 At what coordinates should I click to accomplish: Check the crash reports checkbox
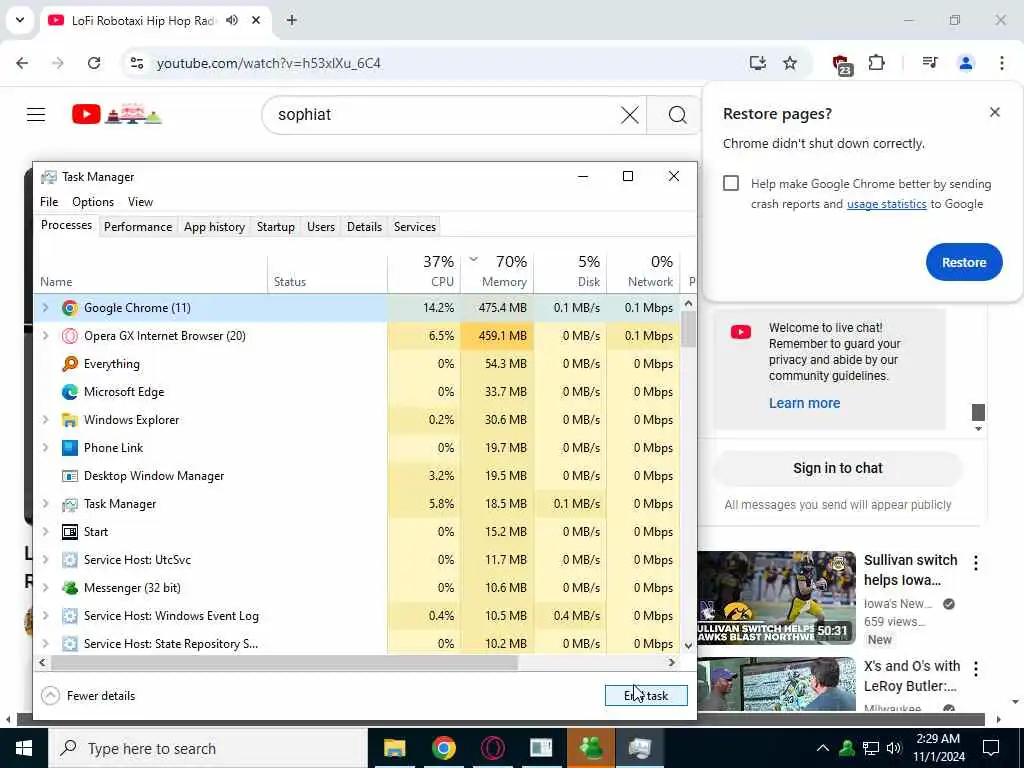coord(731,184)
